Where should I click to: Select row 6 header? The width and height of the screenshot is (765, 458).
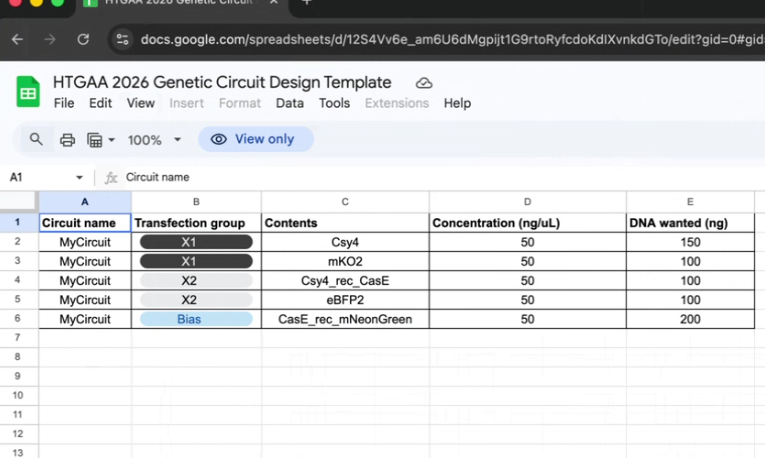pos(18,319)
